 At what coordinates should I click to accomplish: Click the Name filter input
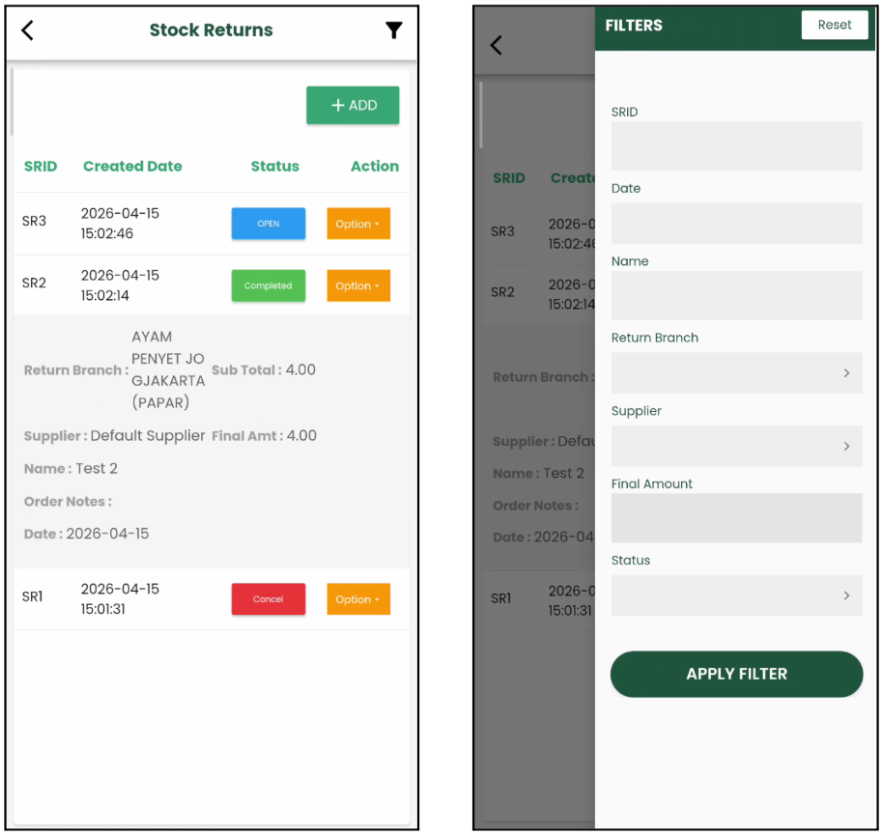(x=736, y=296)
